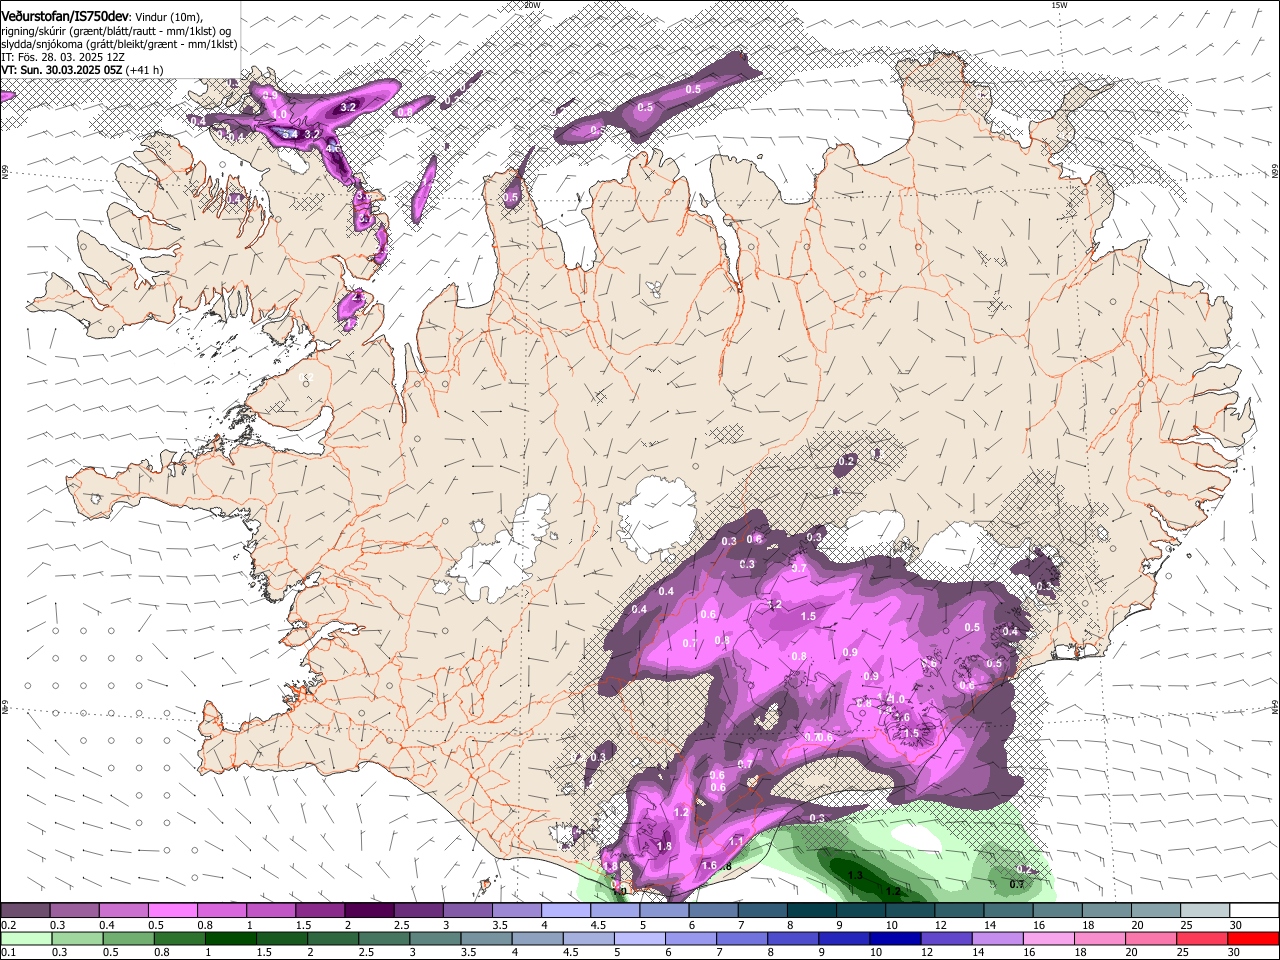1280x960 pixels.
Task: Pick the darkest purple swatch between 2 and 2.5, upper legend
Action: click(x=368, y=911)
